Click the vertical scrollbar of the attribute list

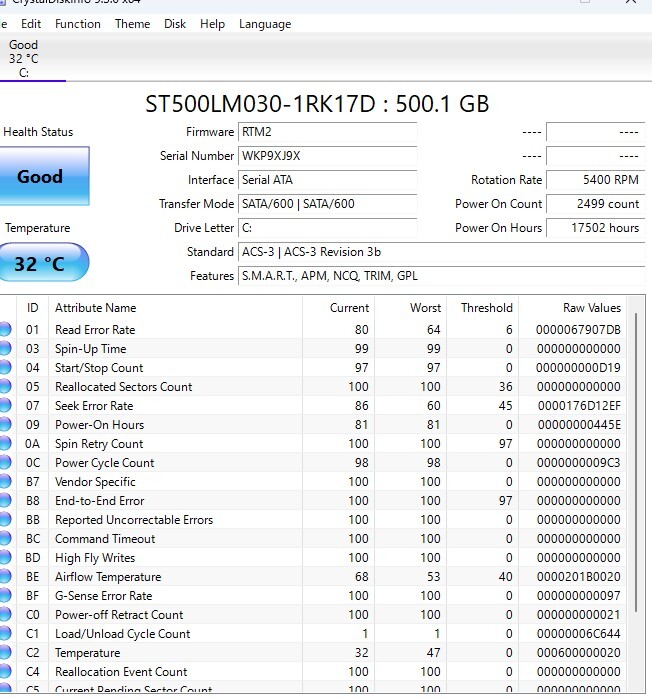coord(637,500)
